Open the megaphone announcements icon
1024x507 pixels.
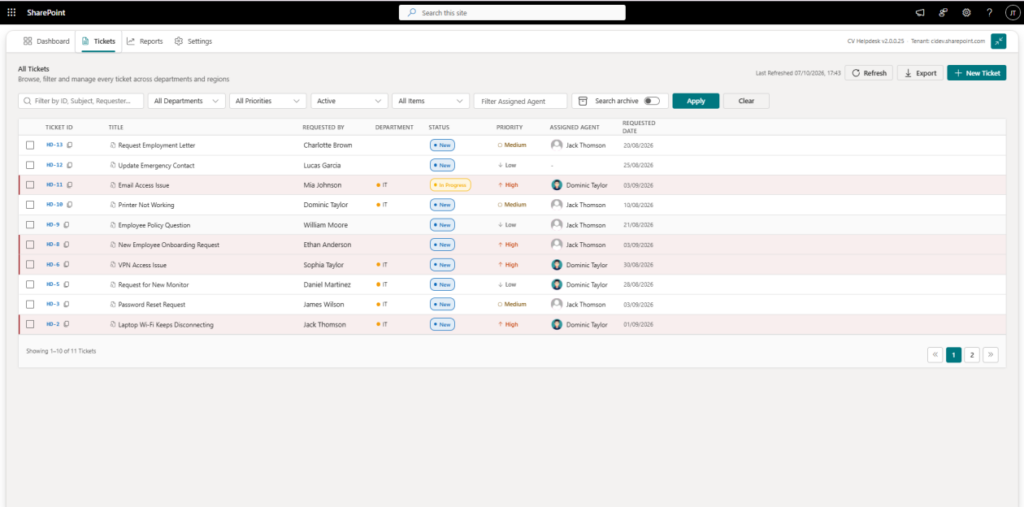[920, 12]
